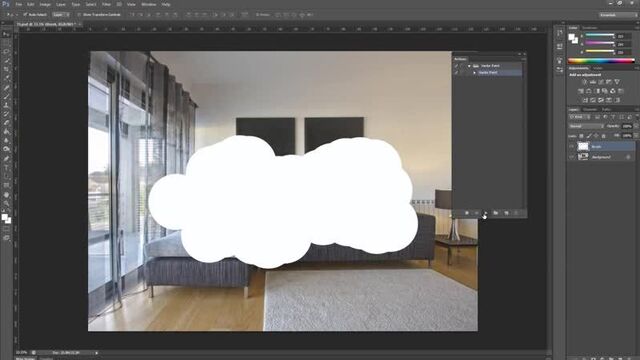Screen dimensions: 640x360
Task: Click the foreground color swatch in toolbox
Action: pyautogui.click(x=4, y=218)
